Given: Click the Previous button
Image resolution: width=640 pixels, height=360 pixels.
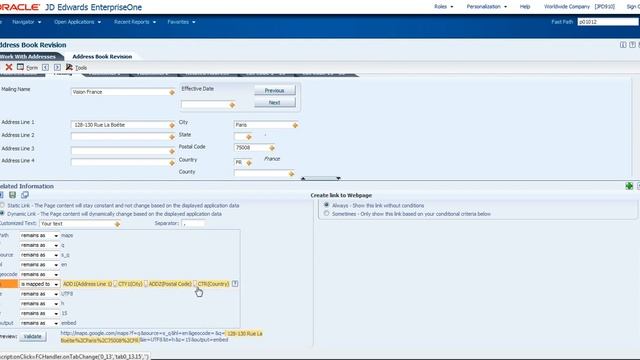Looking at the screenshot, I should pyautogui.click(x=275, y=90).
